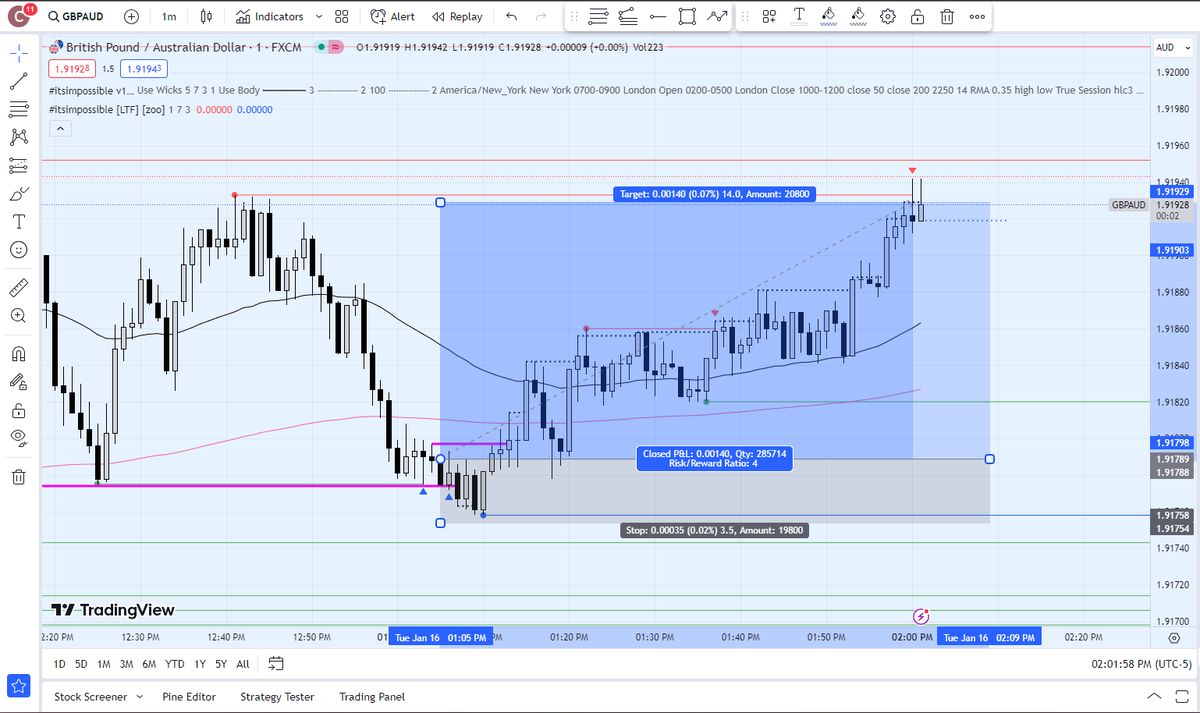Select the 5D date range

82,664
